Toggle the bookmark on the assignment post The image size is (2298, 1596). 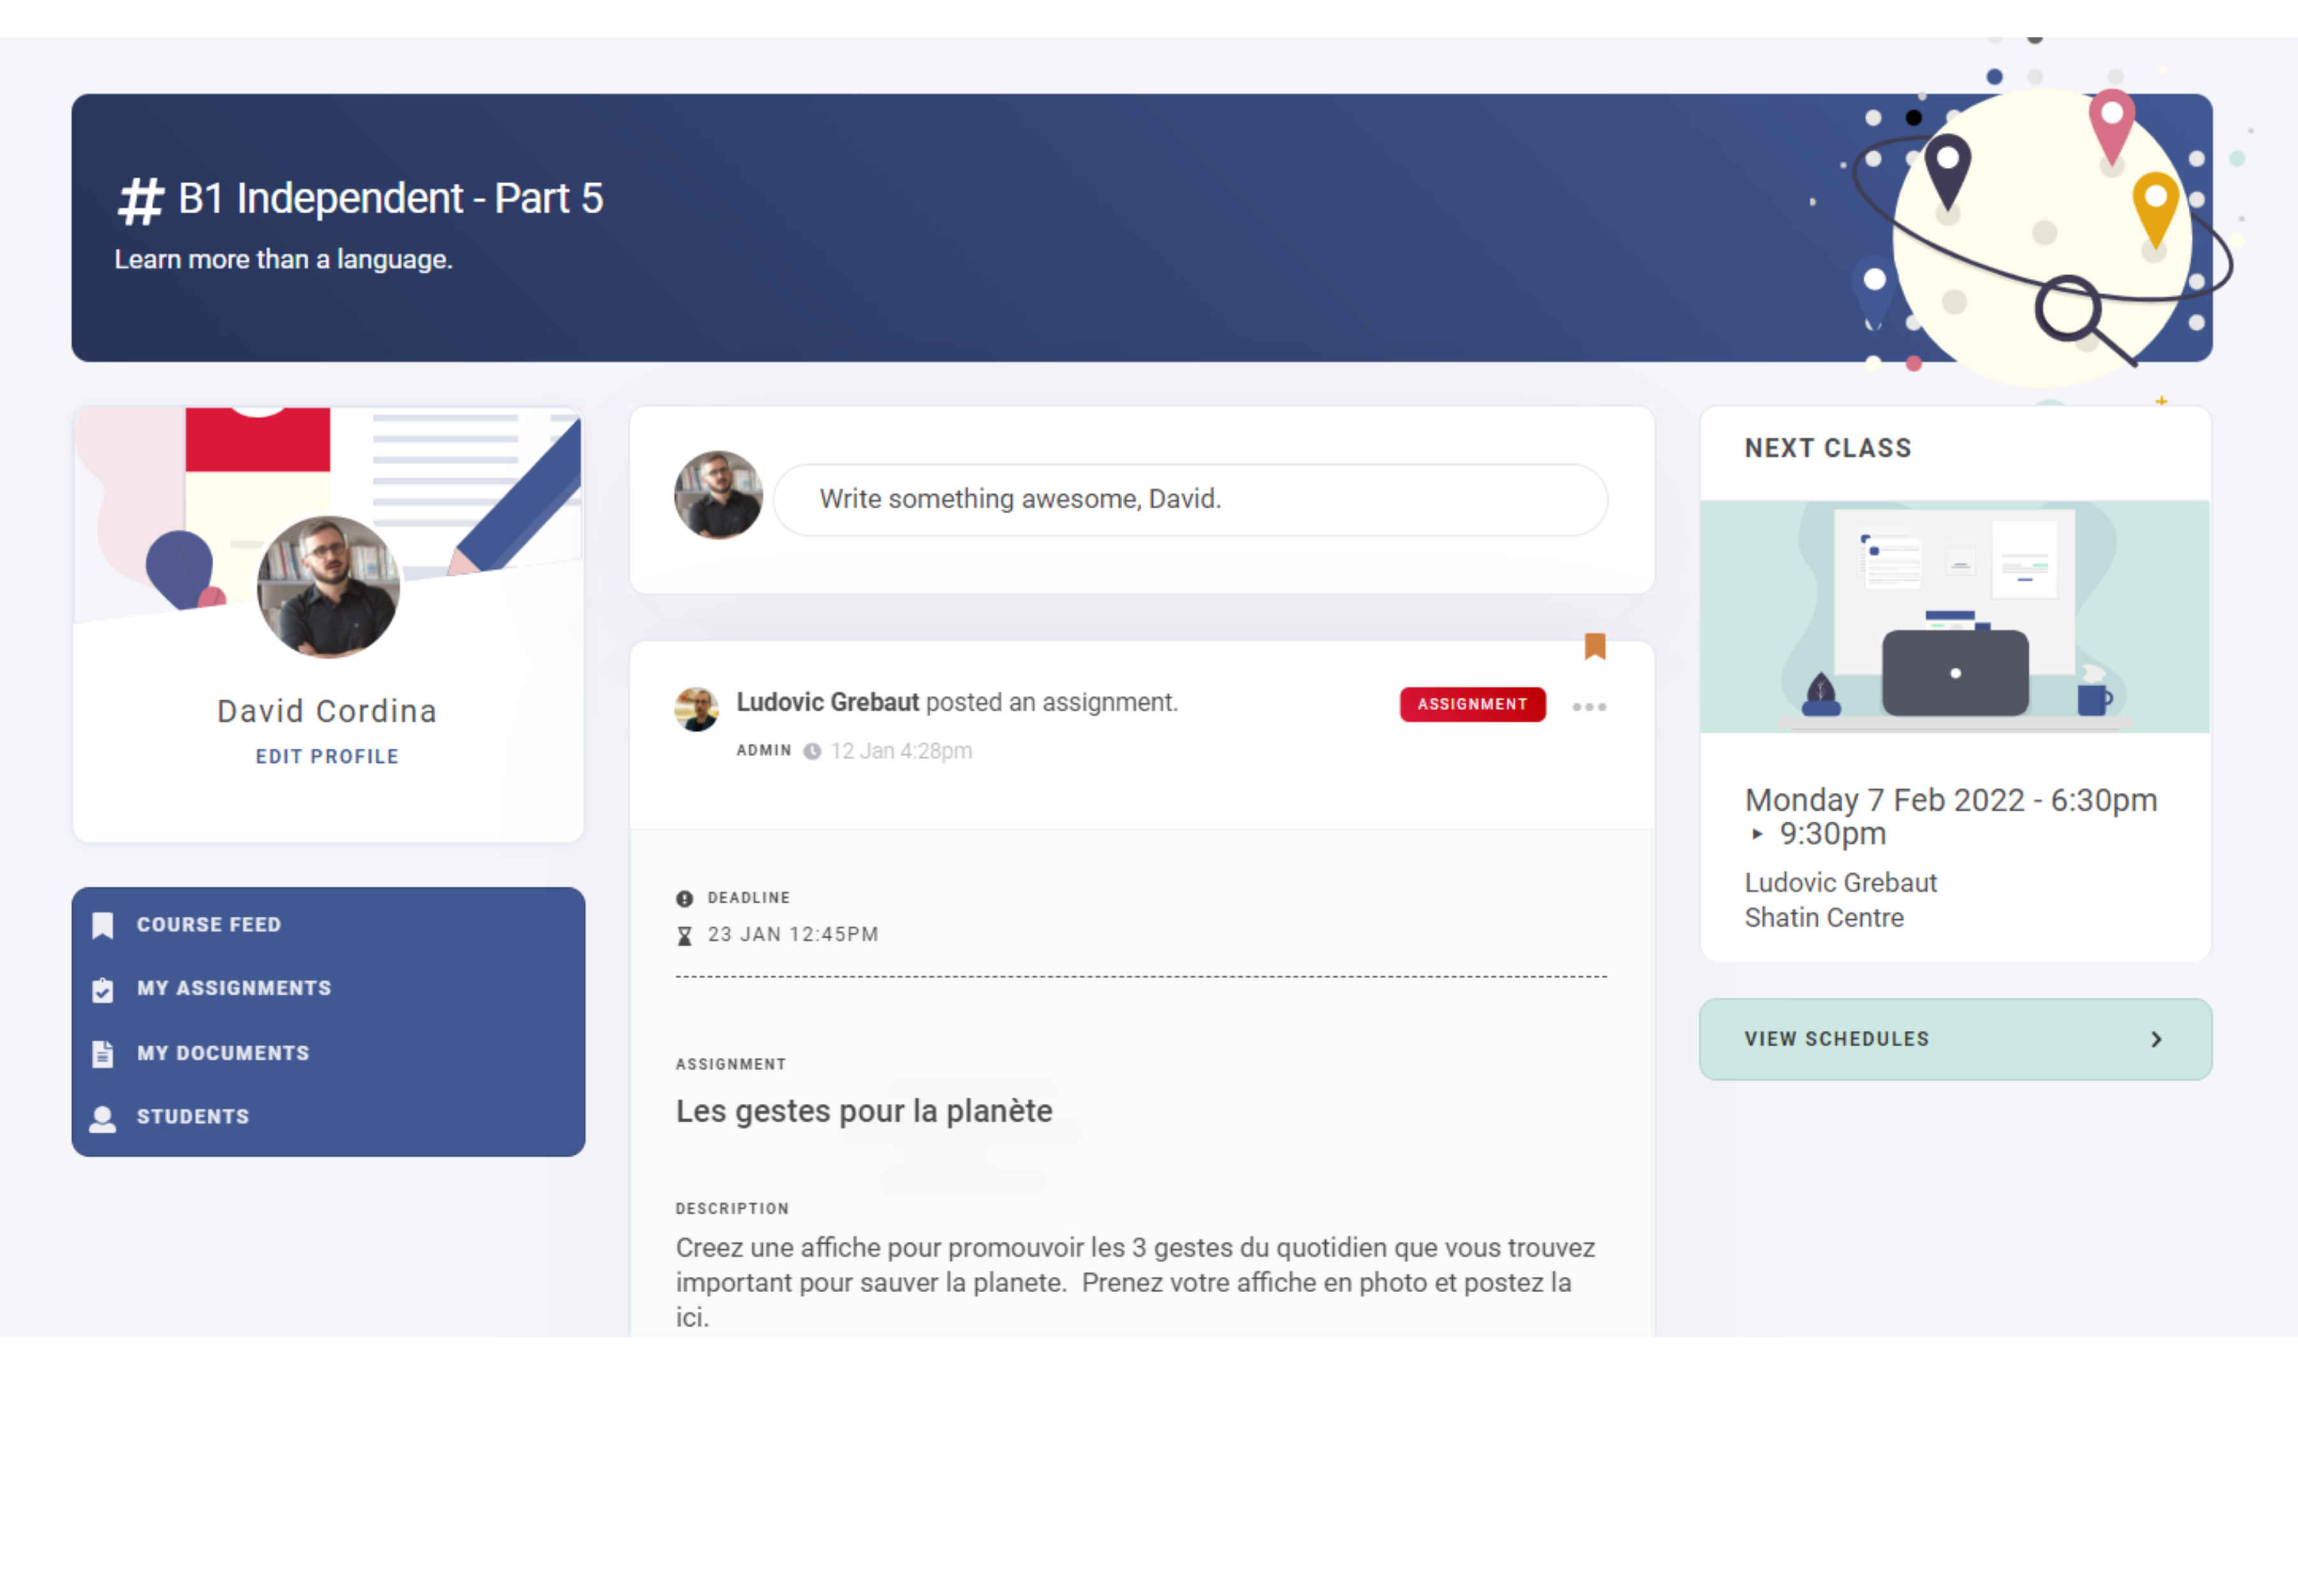[x=1594, y=648]
